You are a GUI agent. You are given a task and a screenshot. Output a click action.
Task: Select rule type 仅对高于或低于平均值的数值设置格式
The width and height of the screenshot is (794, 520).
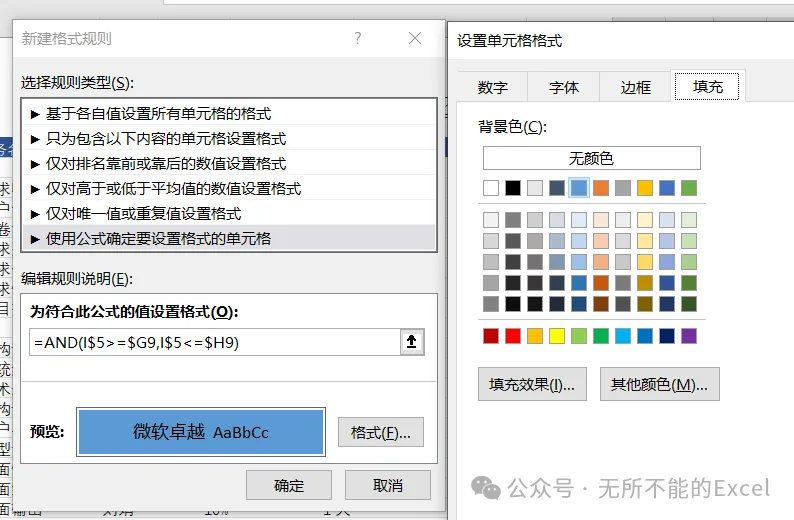229,188
